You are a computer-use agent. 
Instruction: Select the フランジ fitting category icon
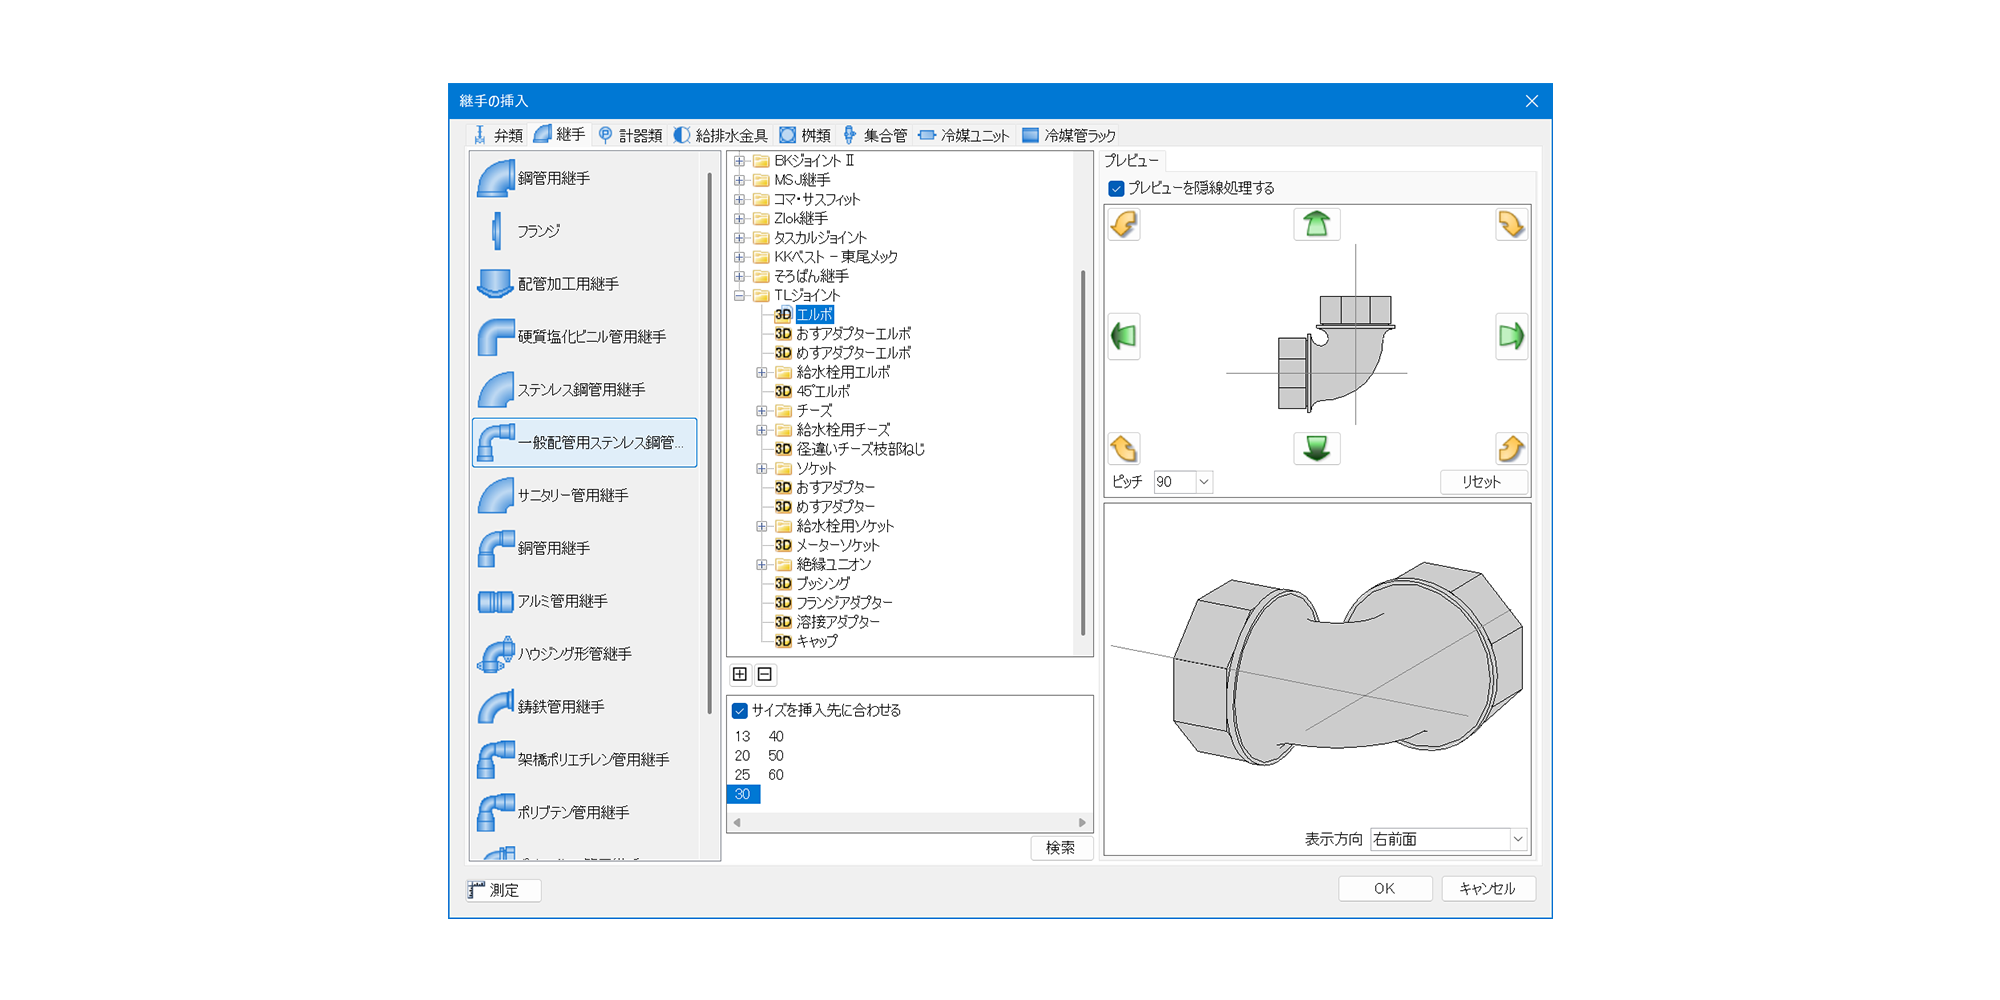point(497,231)
